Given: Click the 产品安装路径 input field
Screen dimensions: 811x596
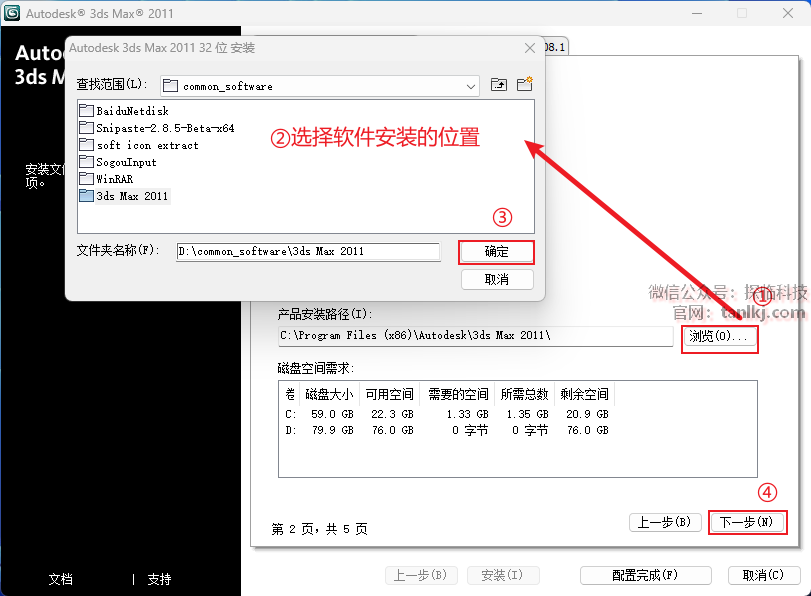Looking at the screenshot, I should tap(475, 336).
